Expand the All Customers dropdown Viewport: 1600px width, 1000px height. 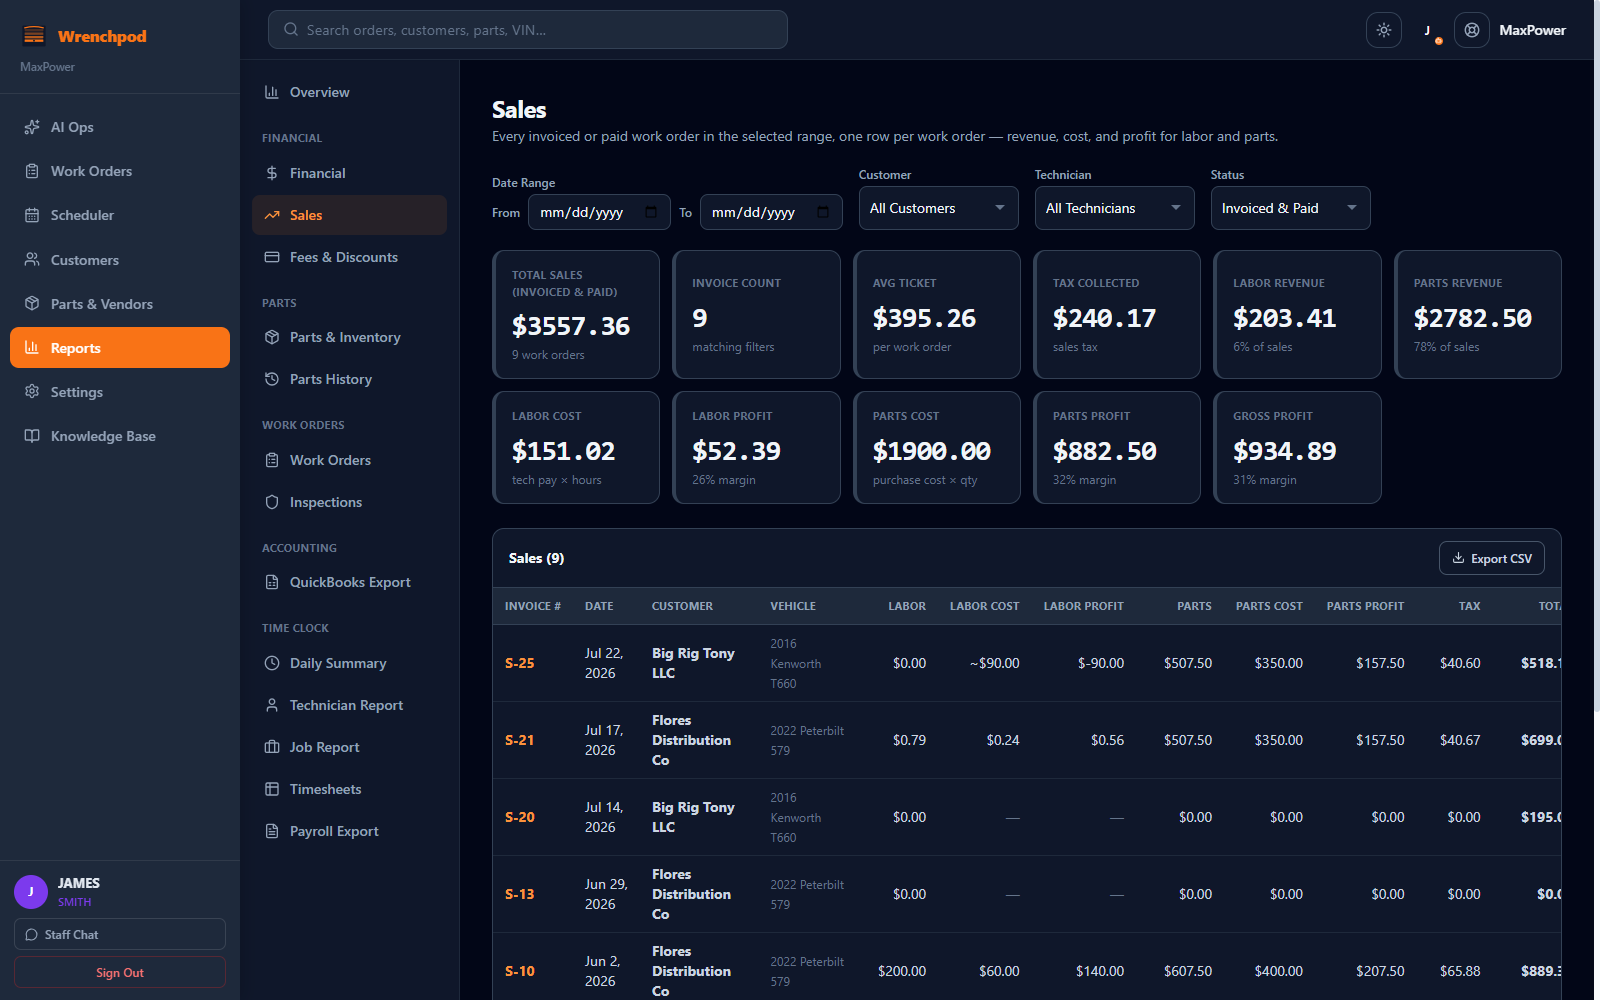(939, 208)
